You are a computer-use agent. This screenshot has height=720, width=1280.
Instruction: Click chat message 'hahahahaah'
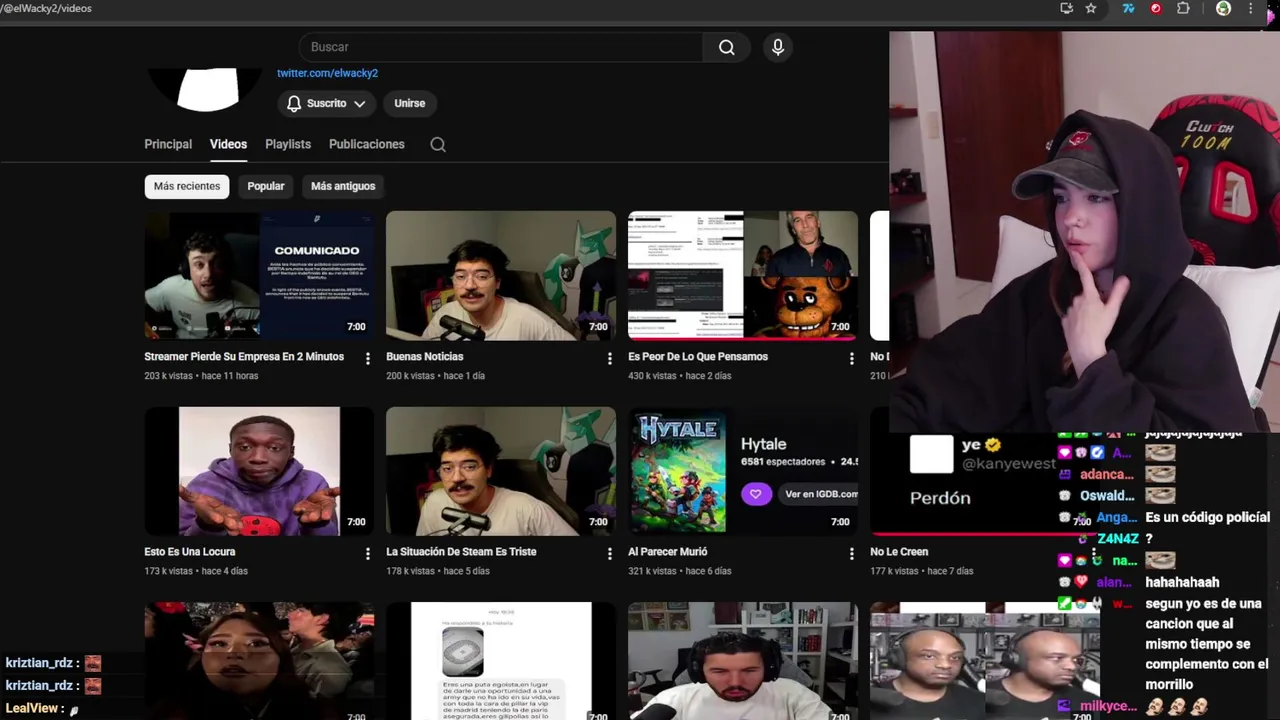coord(1183,582)
